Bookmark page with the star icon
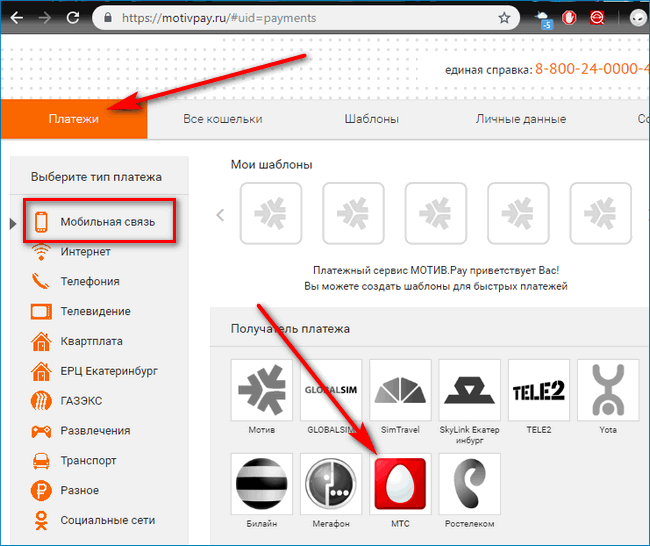Viewport: 650px width, 546px height. point(504,18)
